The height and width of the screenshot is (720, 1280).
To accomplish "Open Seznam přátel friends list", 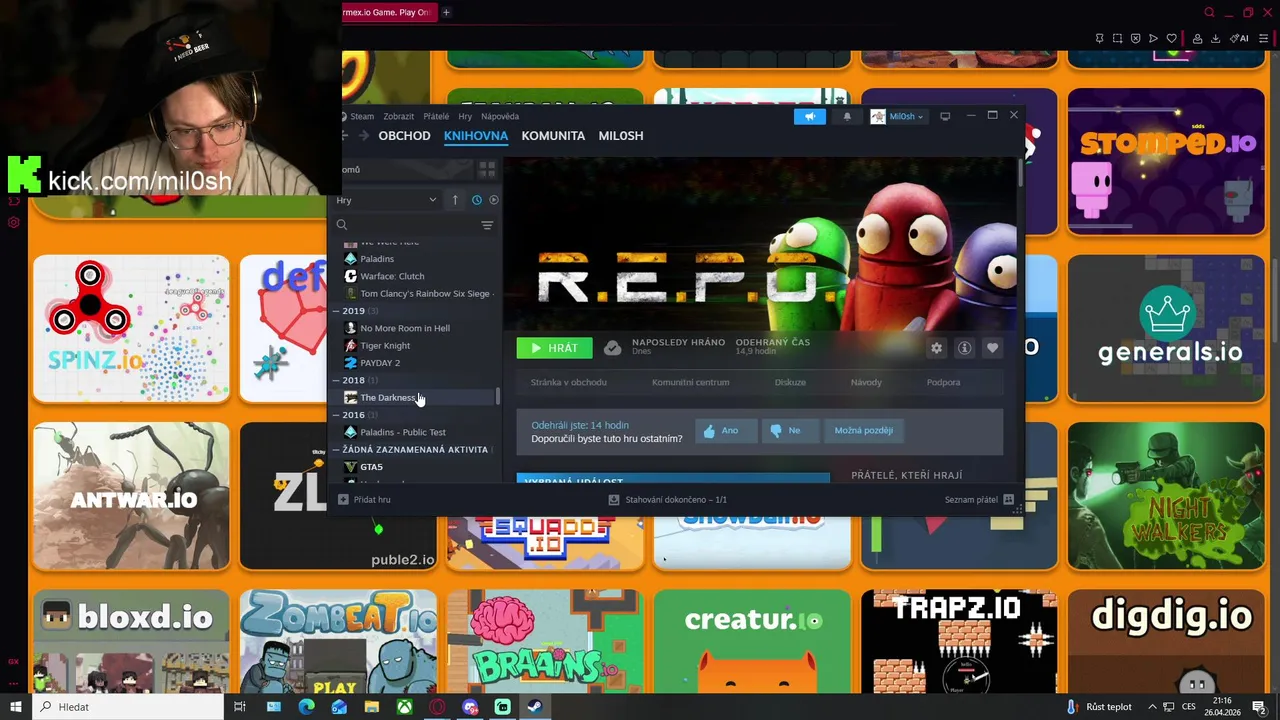I will click(x=979, y=499).
